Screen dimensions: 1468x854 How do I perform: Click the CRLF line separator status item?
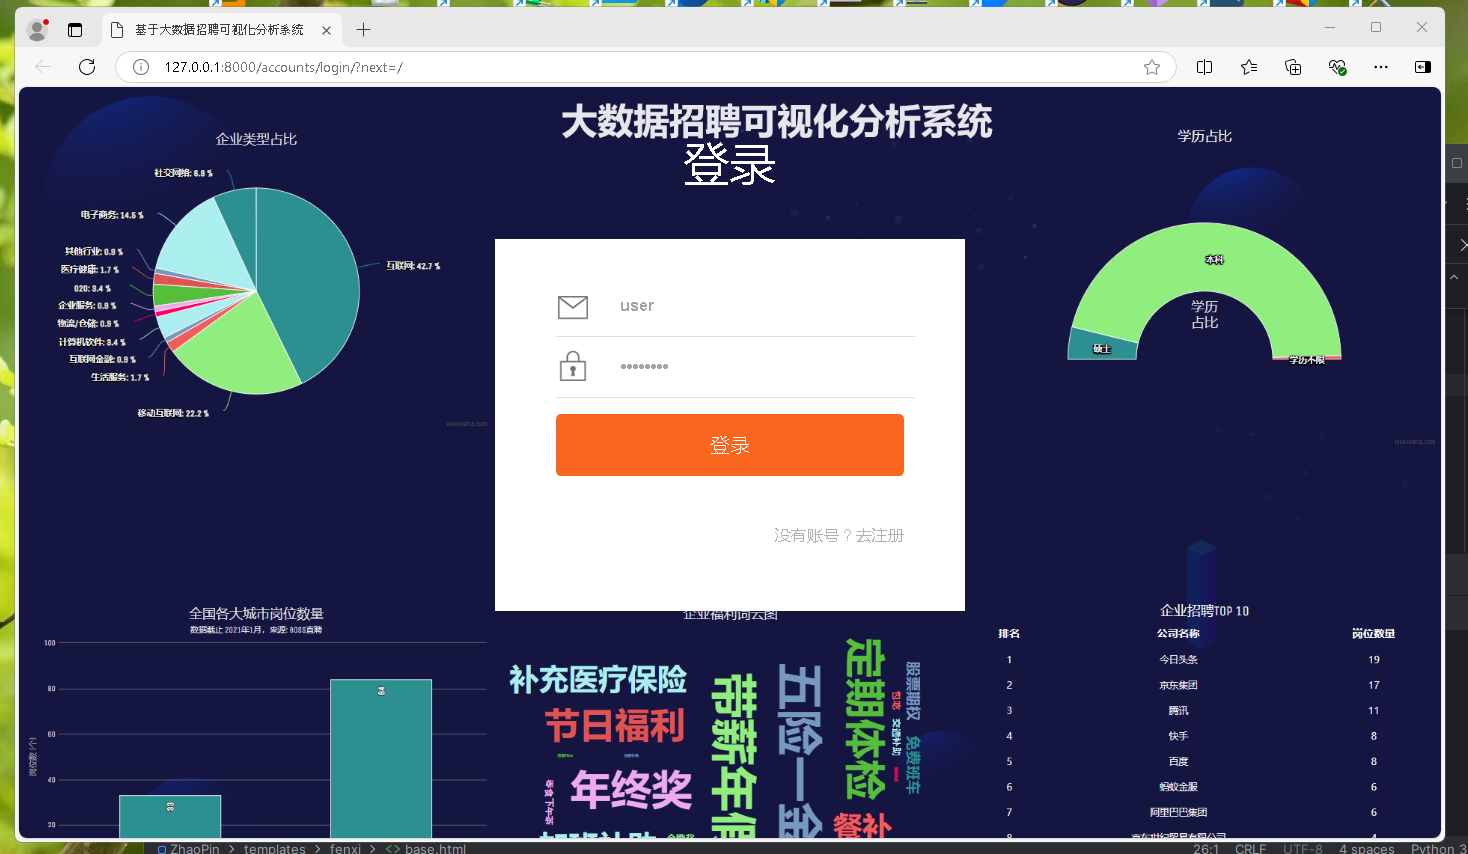pos(1250,848)
